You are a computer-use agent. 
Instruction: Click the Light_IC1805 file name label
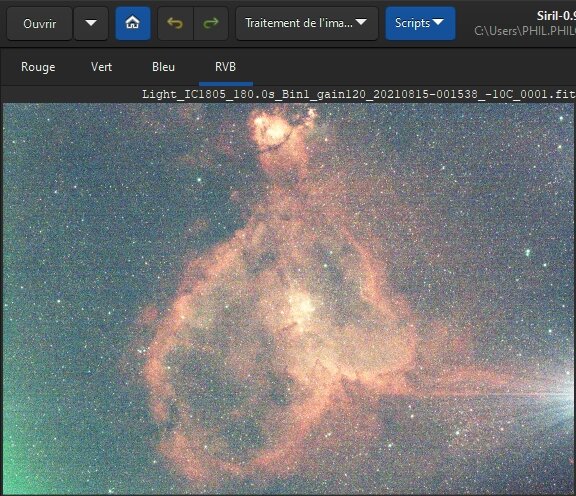click(359, 94)
